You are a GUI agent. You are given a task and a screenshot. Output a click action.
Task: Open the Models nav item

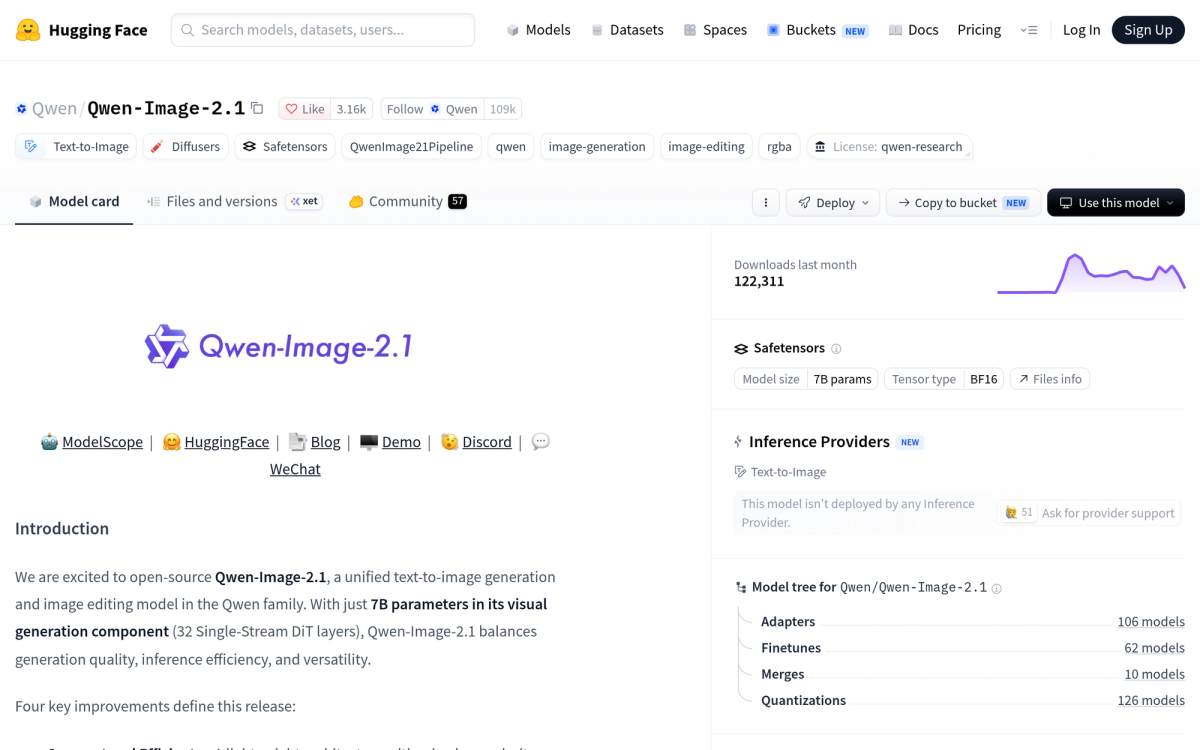tap(538, 30)
